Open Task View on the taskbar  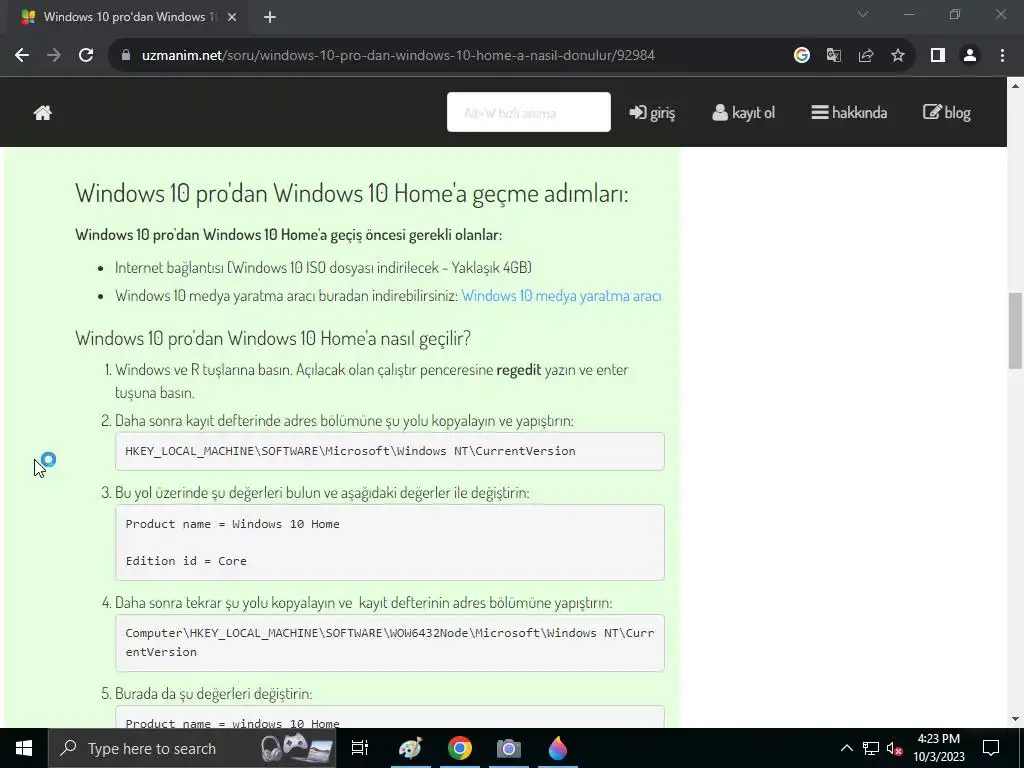pyautogui.click(x=360, y=748)
